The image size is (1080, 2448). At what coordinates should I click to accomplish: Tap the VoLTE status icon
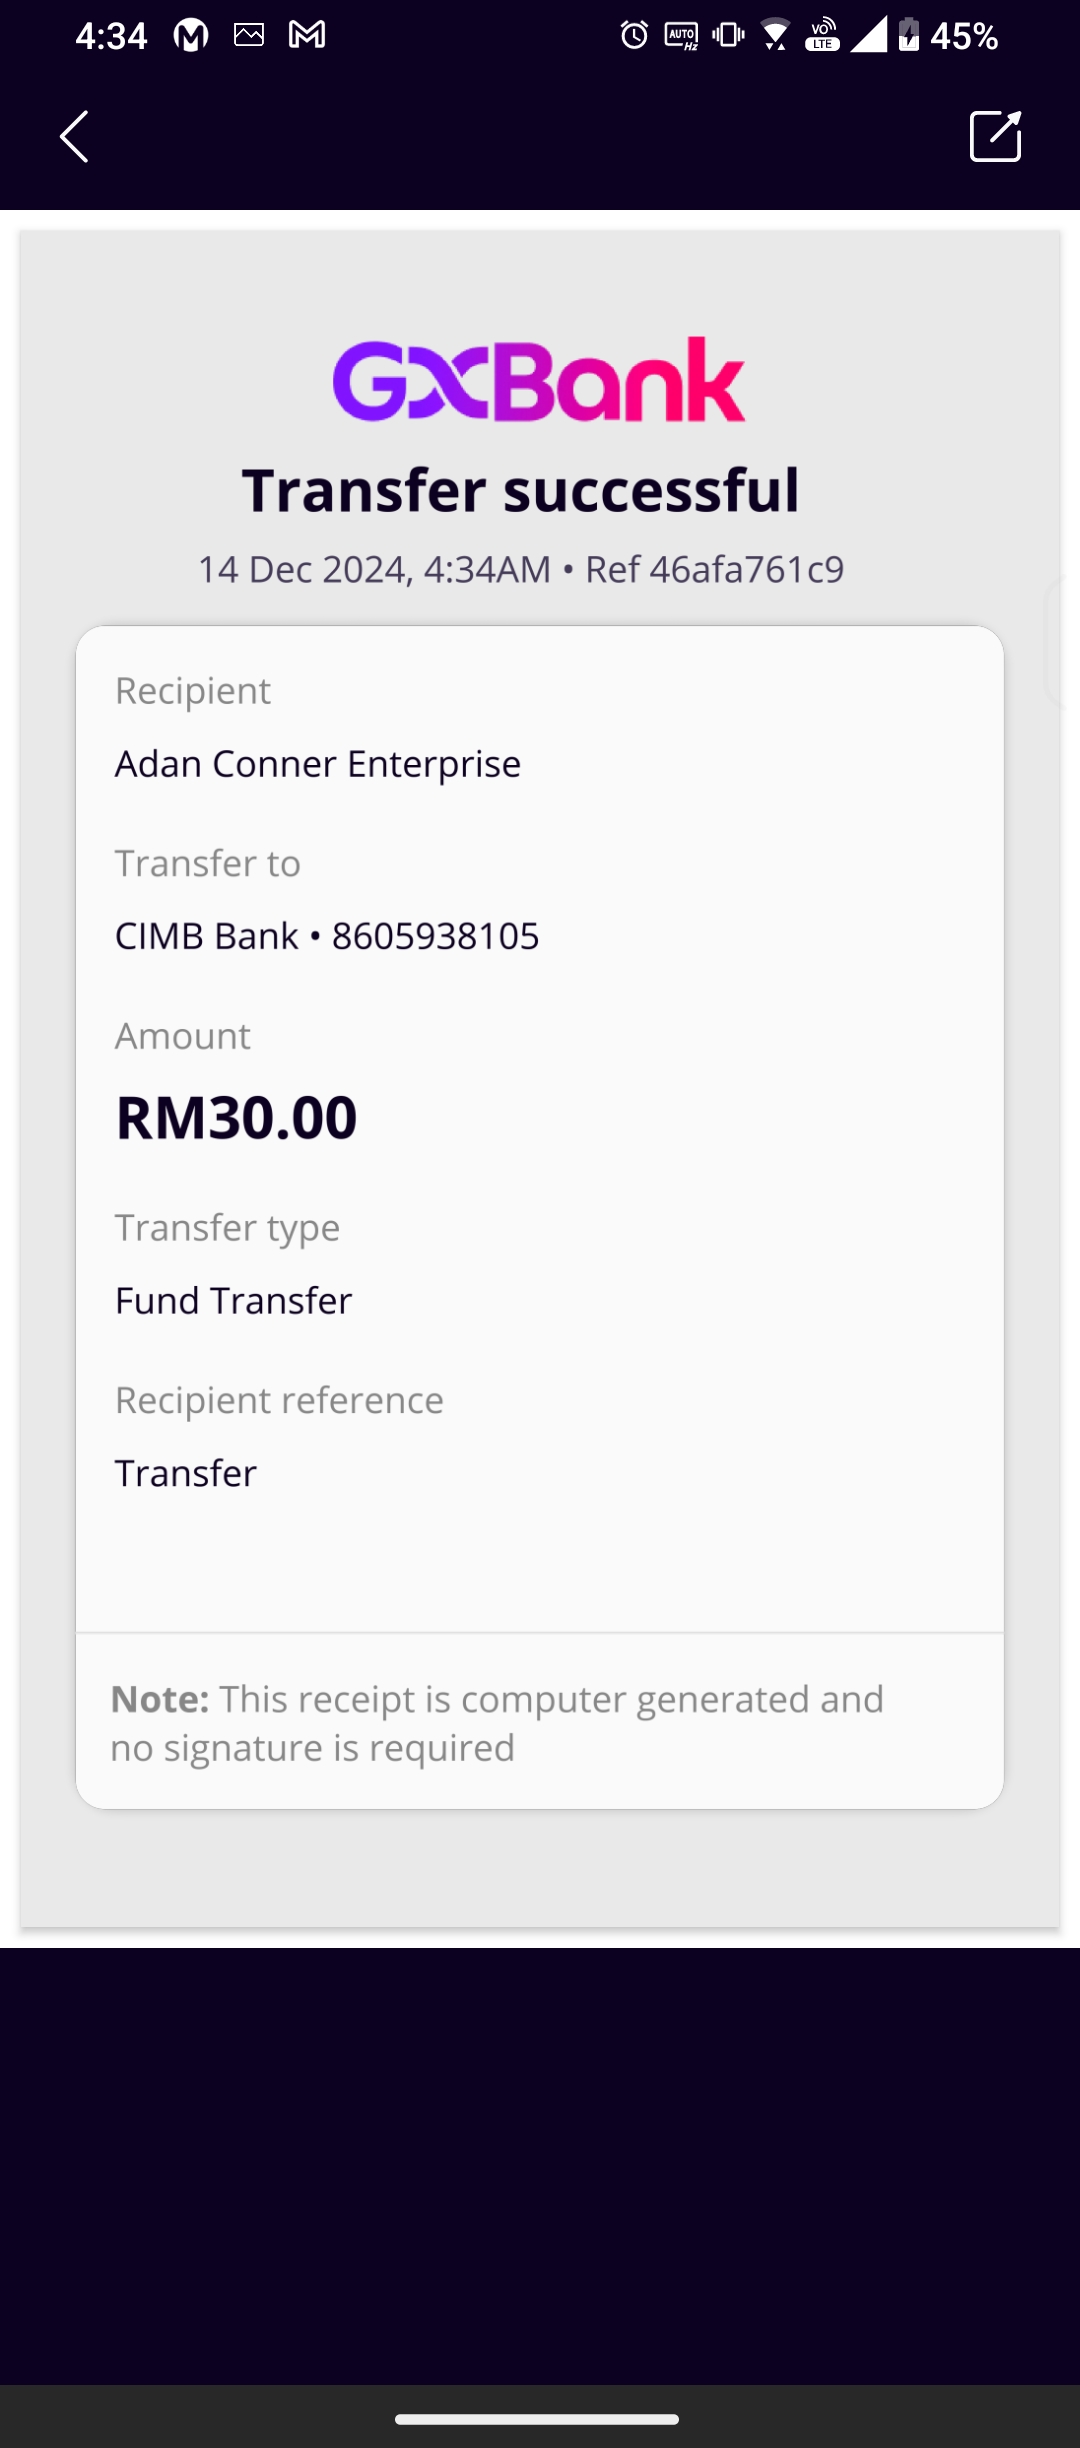click(822, 36)
